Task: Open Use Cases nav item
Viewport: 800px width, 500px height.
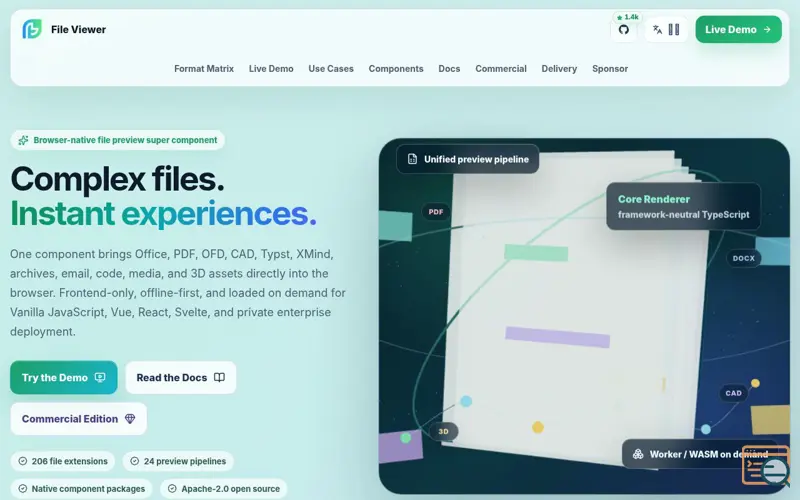Action: click(331, 68)
